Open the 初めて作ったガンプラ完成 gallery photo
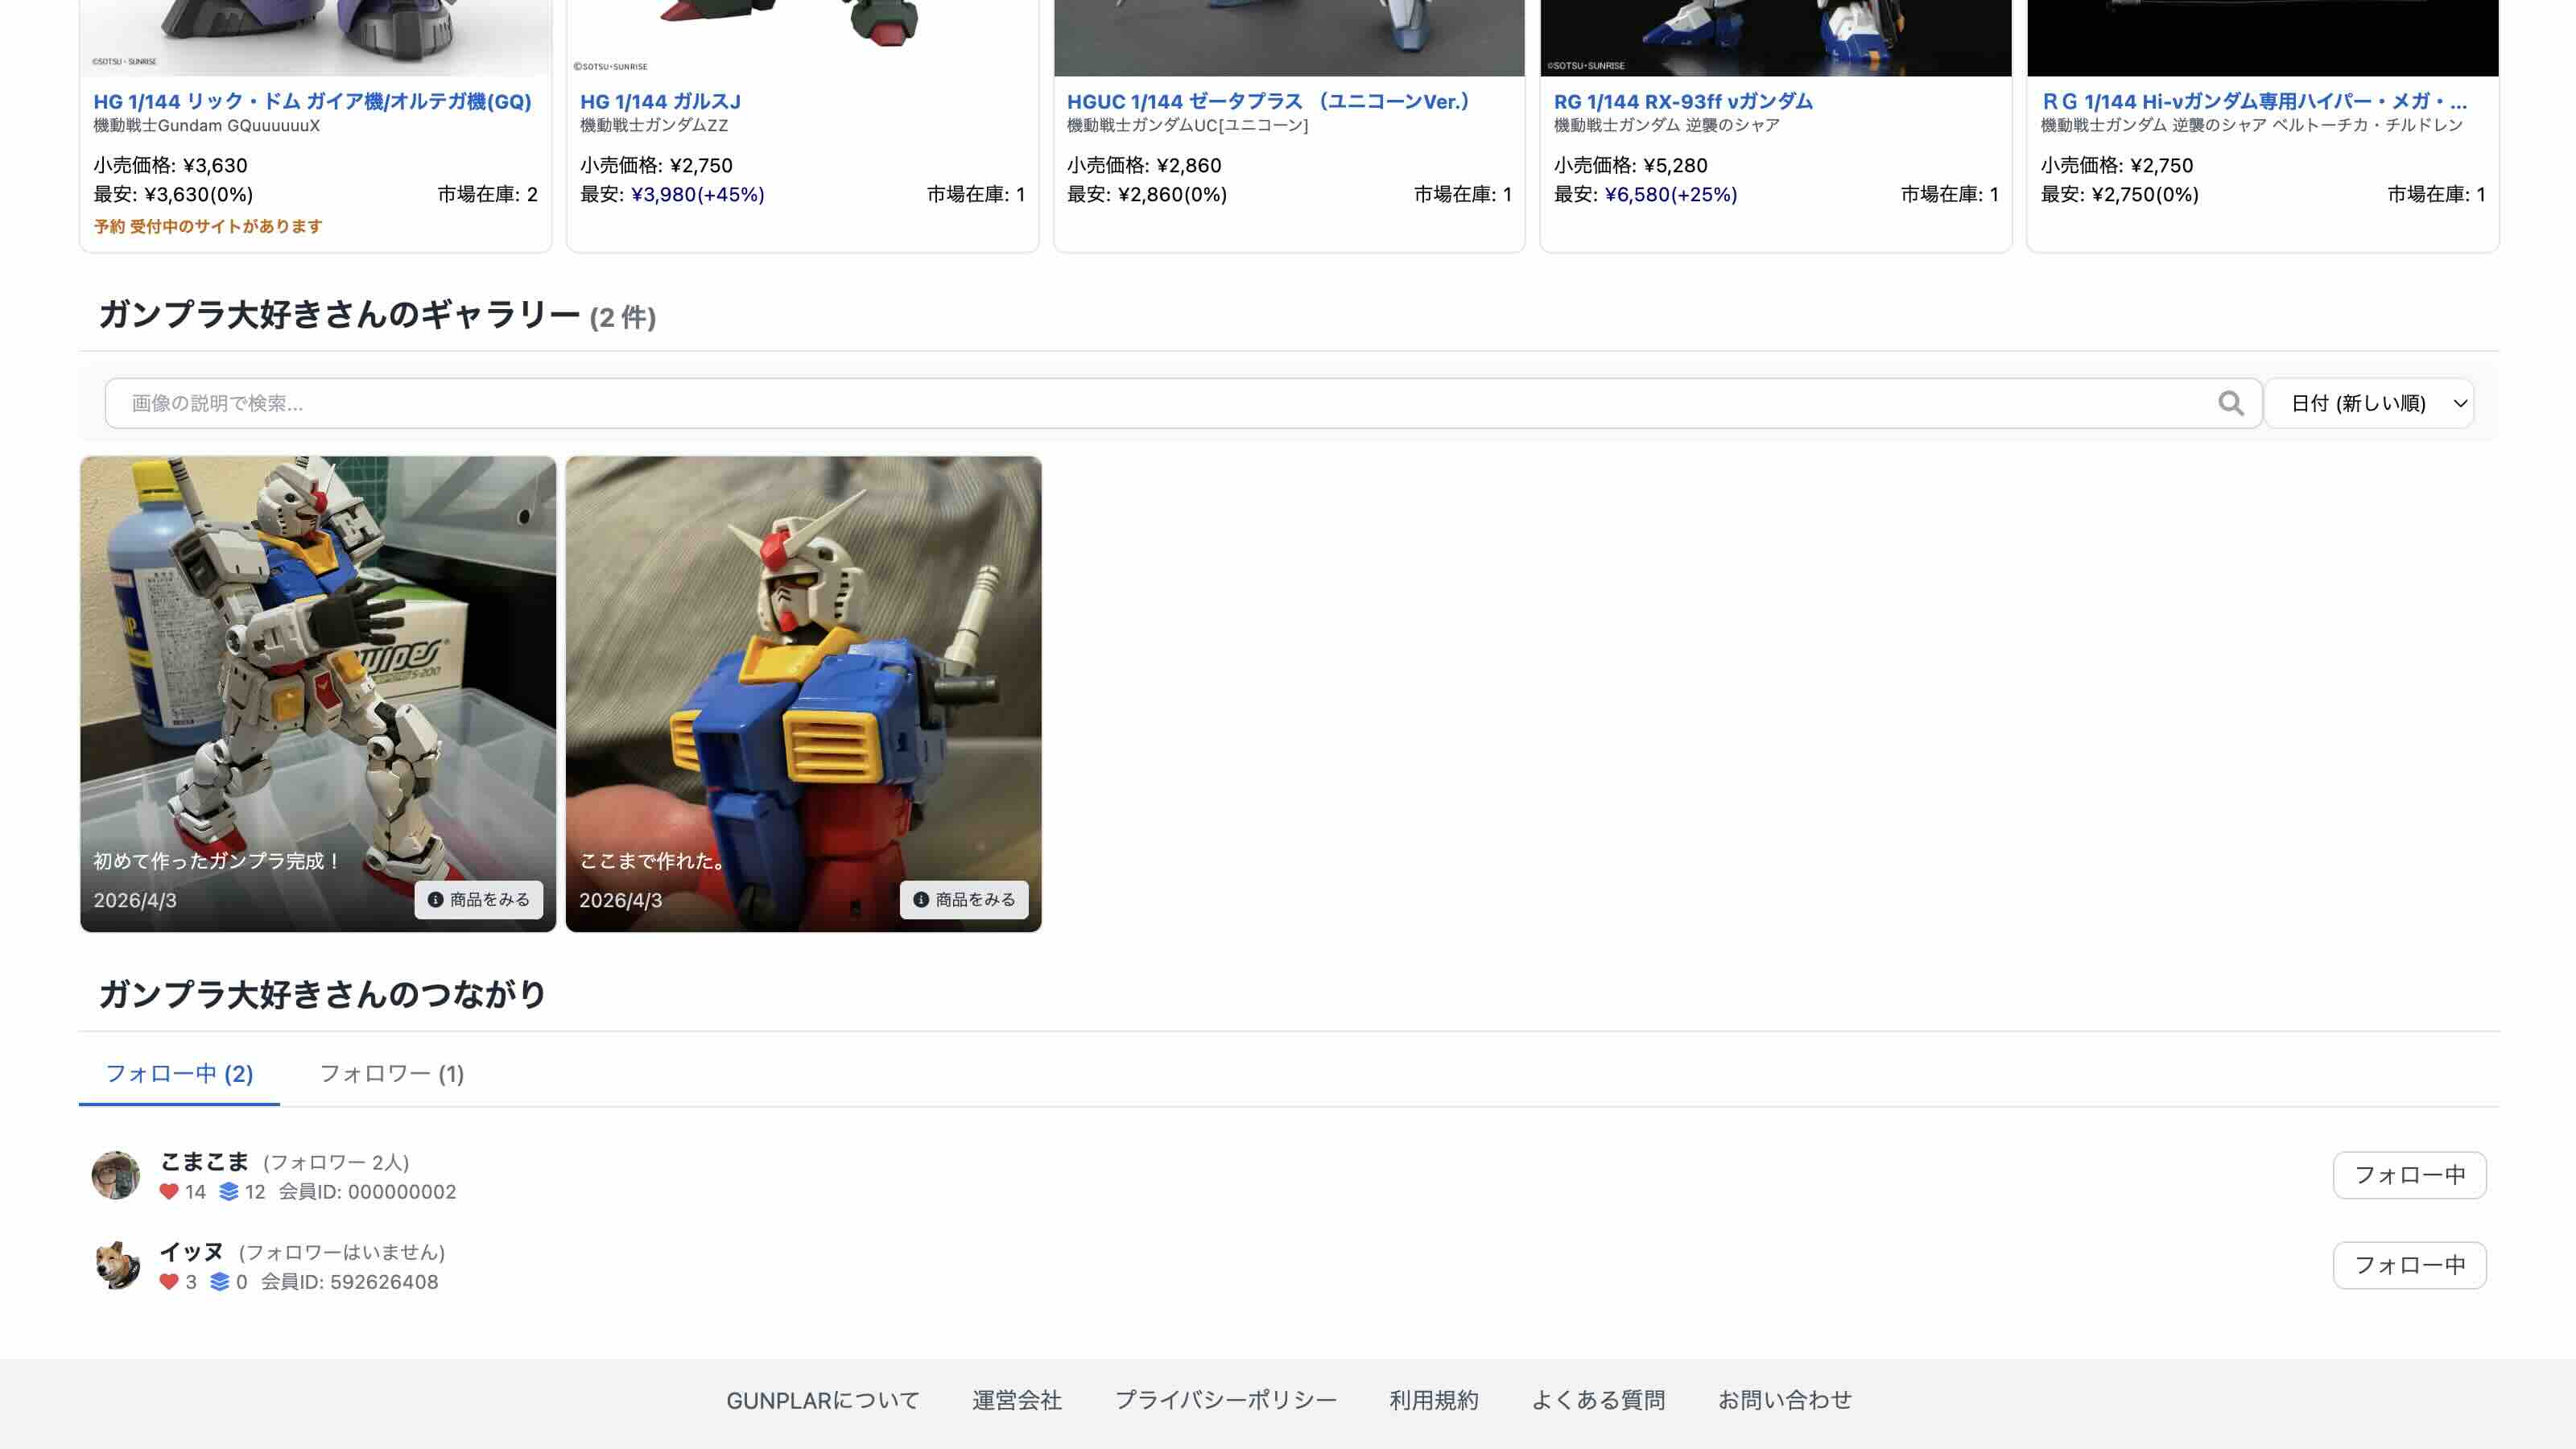The image size is (2576, 1449). click(x=318, y=694)
